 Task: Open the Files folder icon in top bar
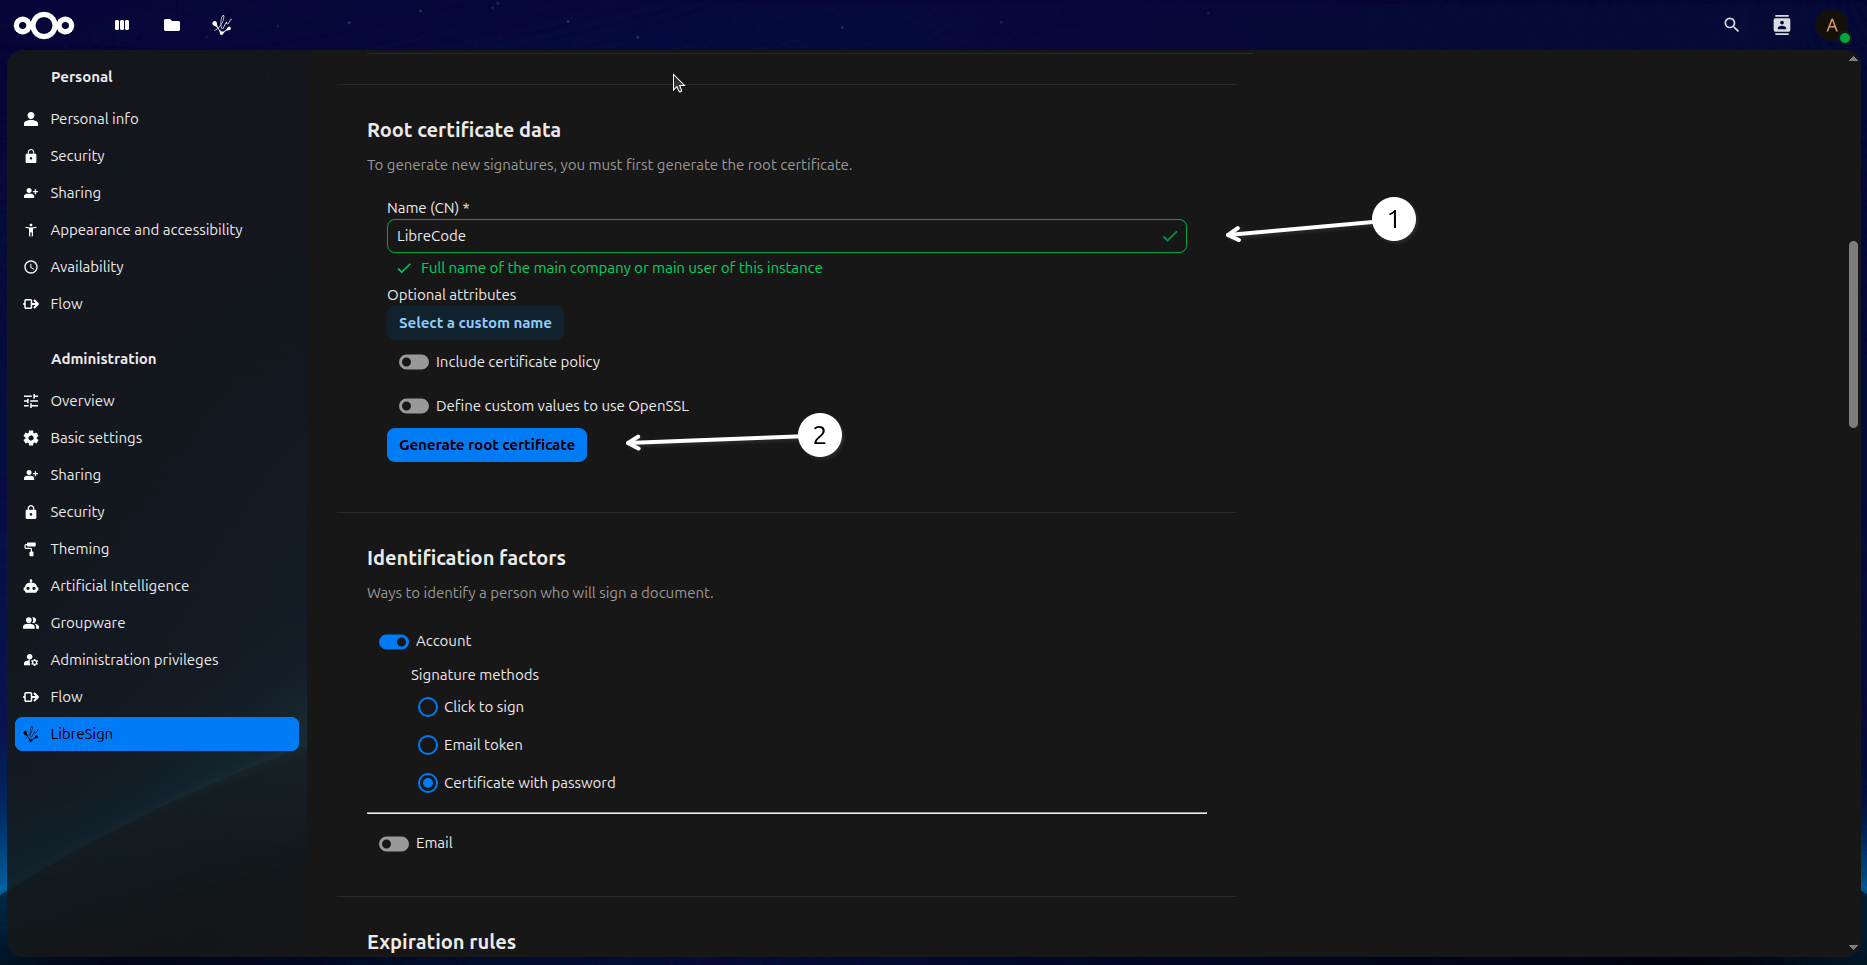[x=172, y=25]
